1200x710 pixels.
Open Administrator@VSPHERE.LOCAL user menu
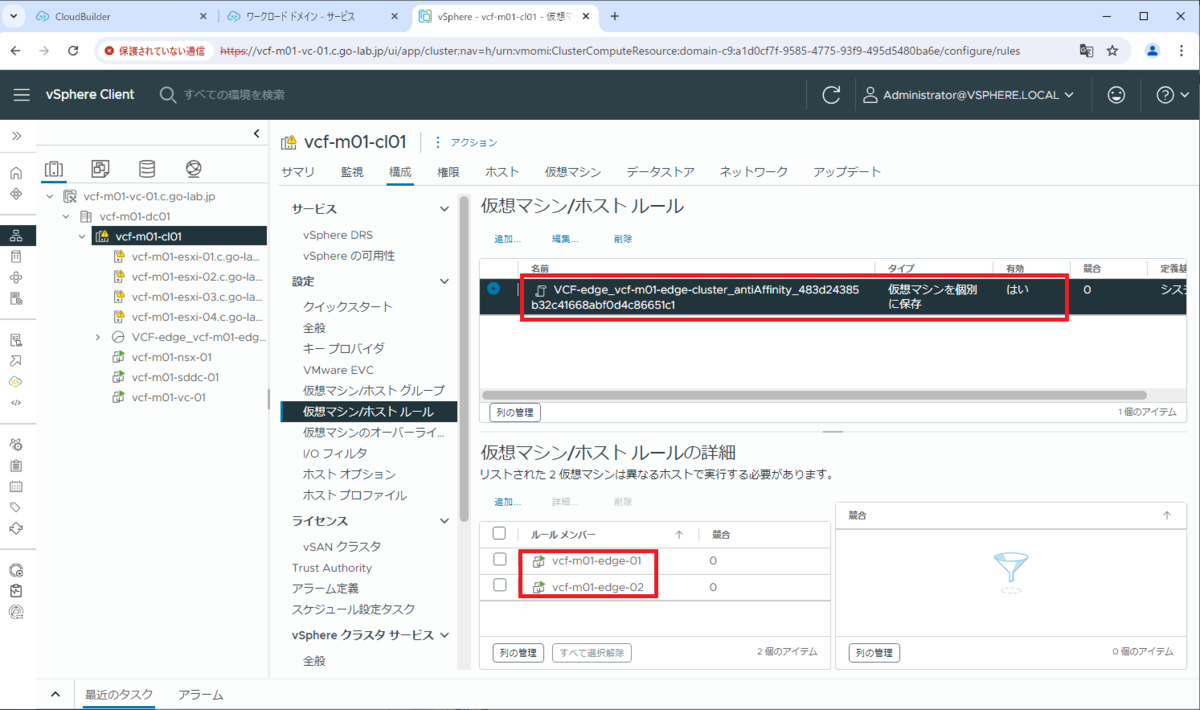(x=968, y=95)
